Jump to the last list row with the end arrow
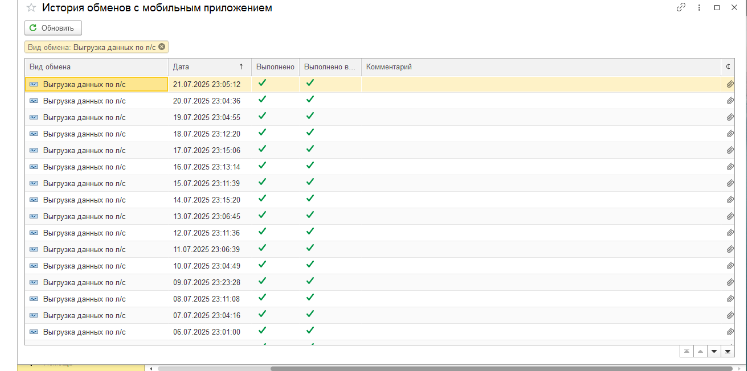The image size is (747, 371). pyautogui.click(x=727, y=351)
